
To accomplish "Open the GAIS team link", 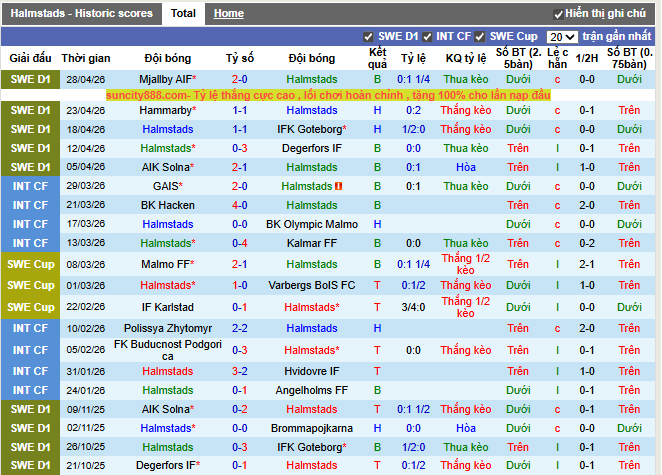I will tap(168, 186).
